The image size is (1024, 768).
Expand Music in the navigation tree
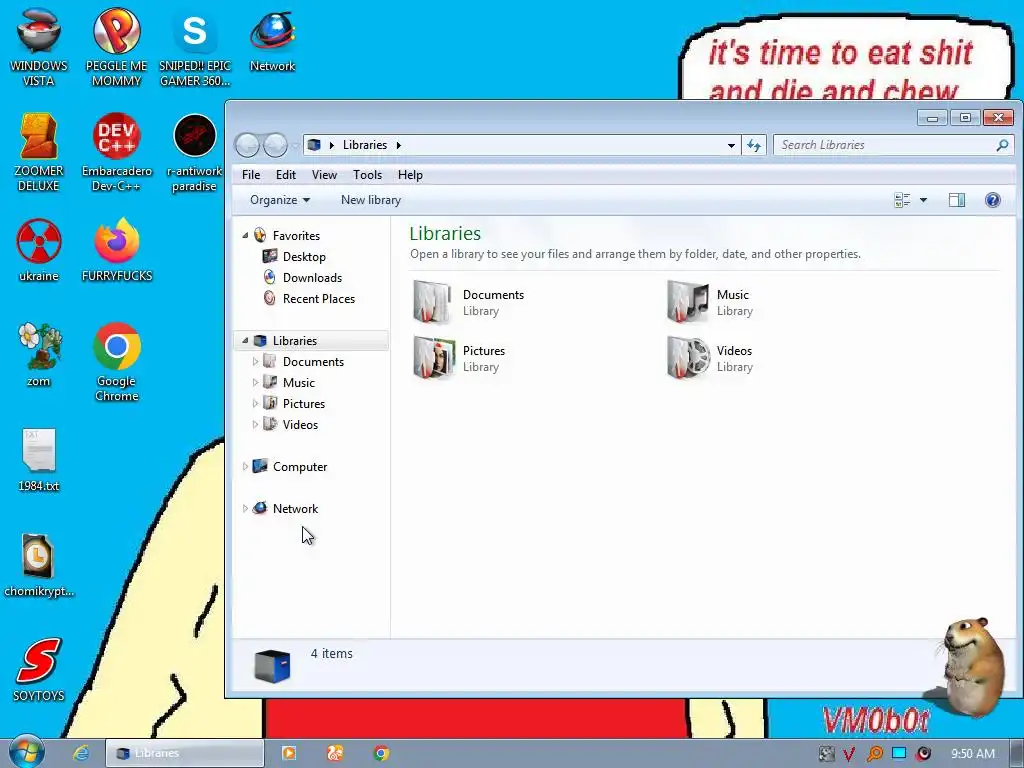pos(255,382)
